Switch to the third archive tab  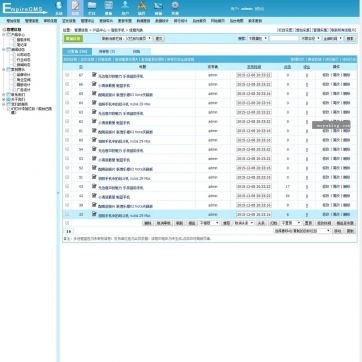pyautogui.click(x=136, y=52)
